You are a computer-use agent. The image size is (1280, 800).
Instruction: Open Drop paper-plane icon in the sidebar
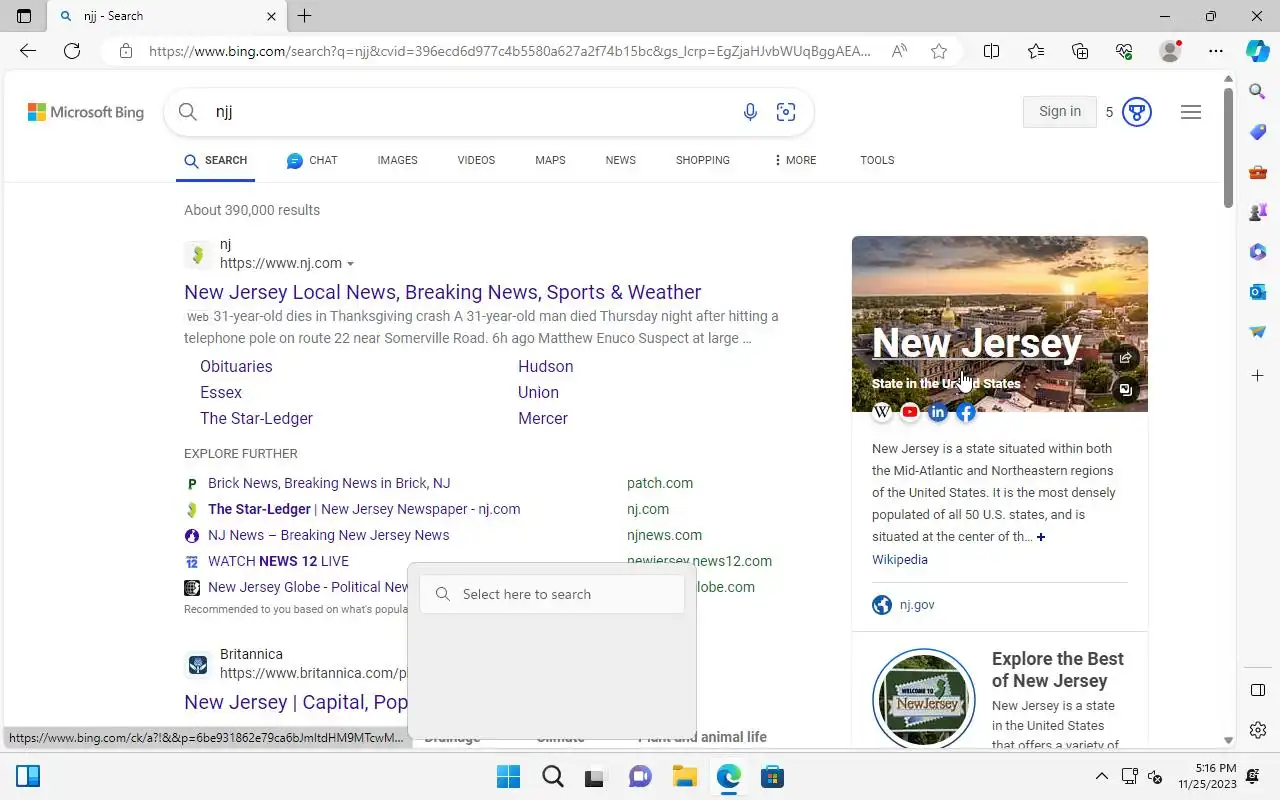pyautogui.click(x=1258, y=332)
